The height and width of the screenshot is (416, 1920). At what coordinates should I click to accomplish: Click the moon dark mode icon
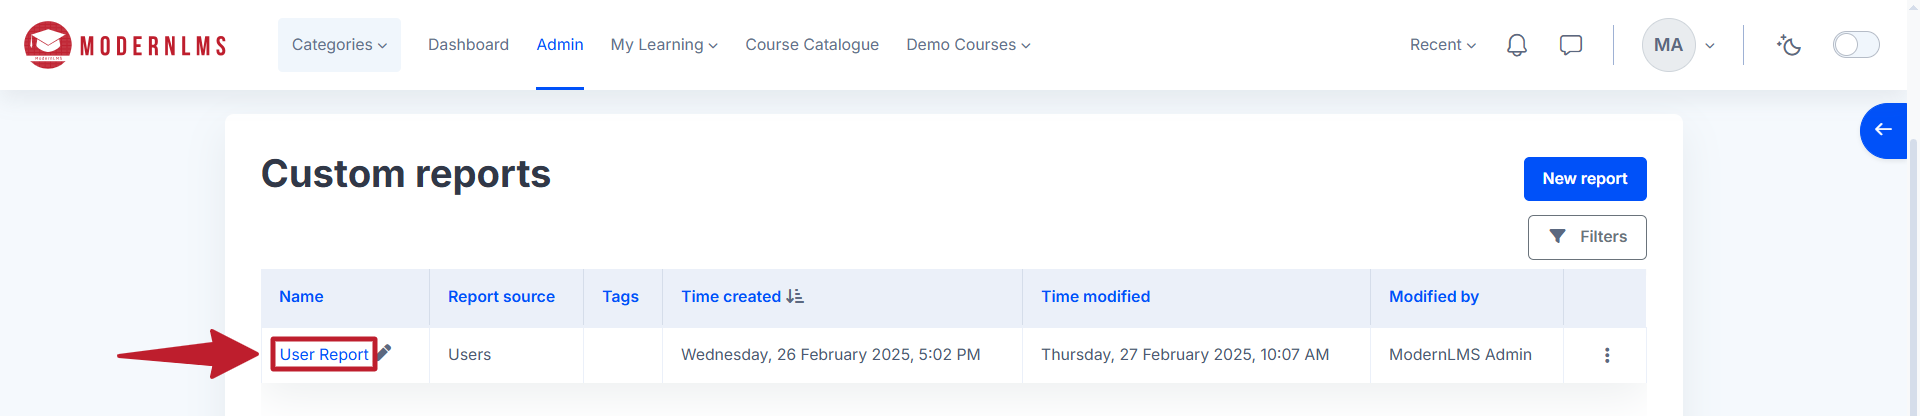(x=1789, y=45)
